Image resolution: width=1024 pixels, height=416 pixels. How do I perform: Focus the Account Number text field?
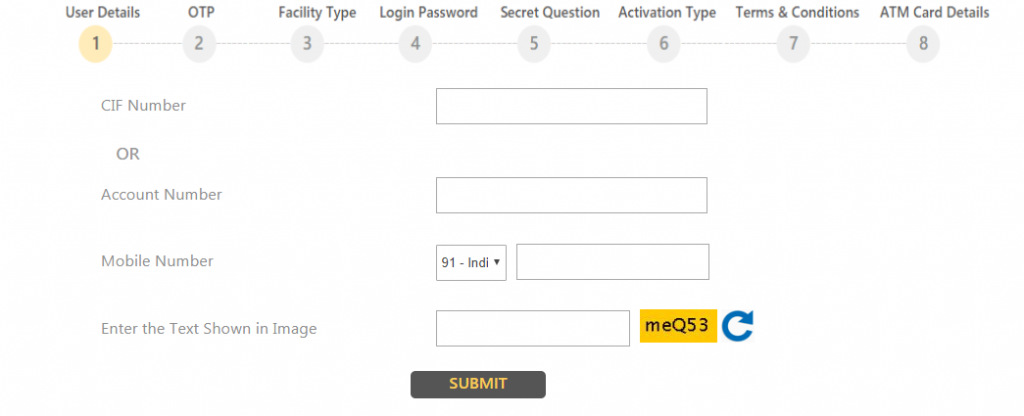point(571,195)
